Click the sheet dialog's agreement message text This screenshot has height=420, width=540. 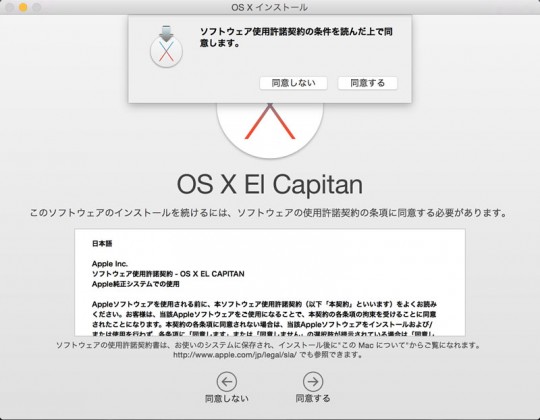point(296,37)
